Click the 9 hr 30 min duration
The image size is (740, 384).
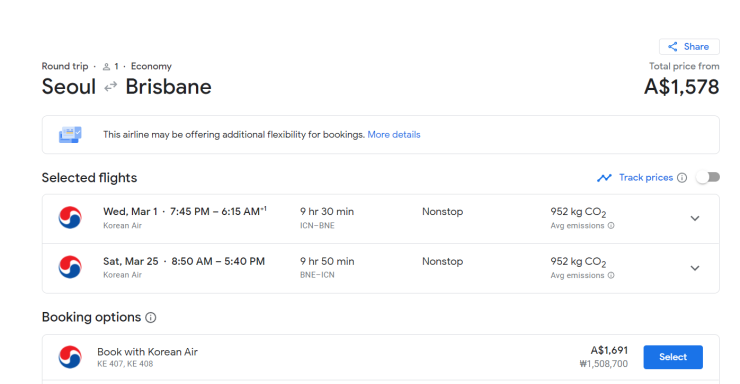coord(327,211)
